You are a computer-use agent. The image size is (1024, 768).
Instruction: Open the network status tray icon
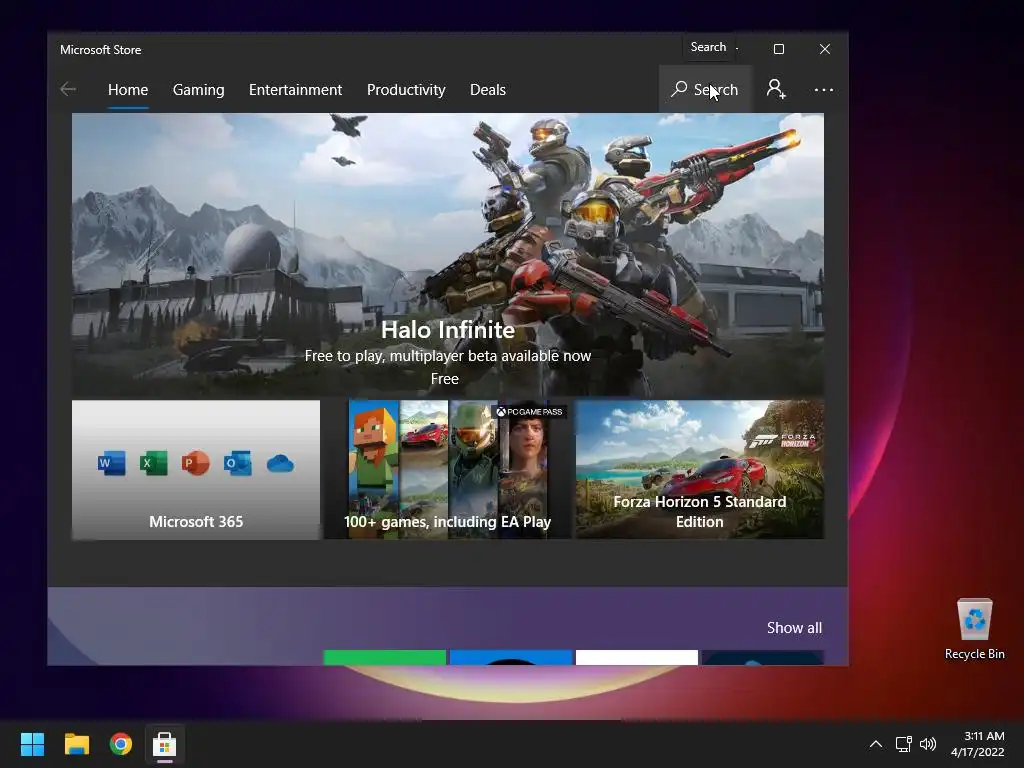point(903,744)
